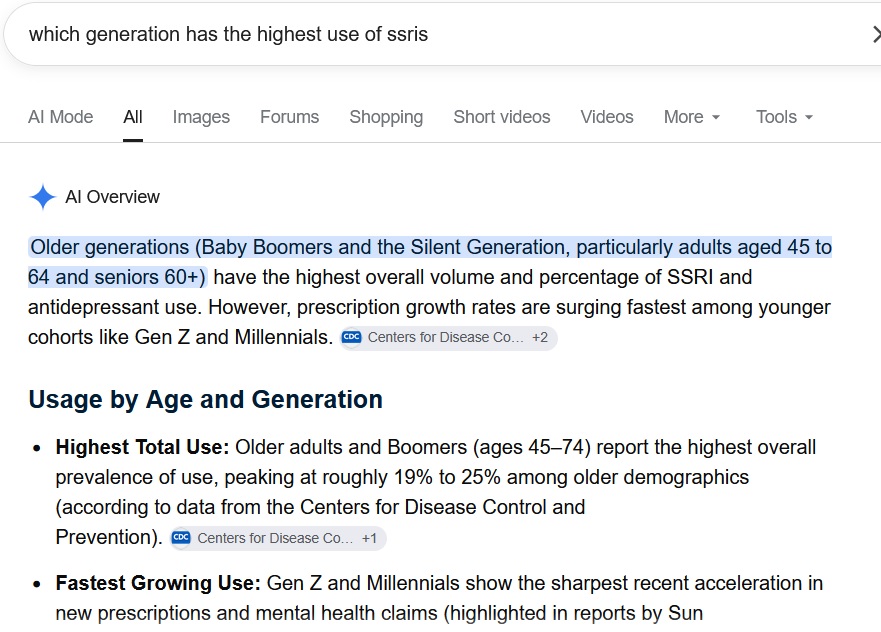Click the +1 sources count

(x=369, y=538)
